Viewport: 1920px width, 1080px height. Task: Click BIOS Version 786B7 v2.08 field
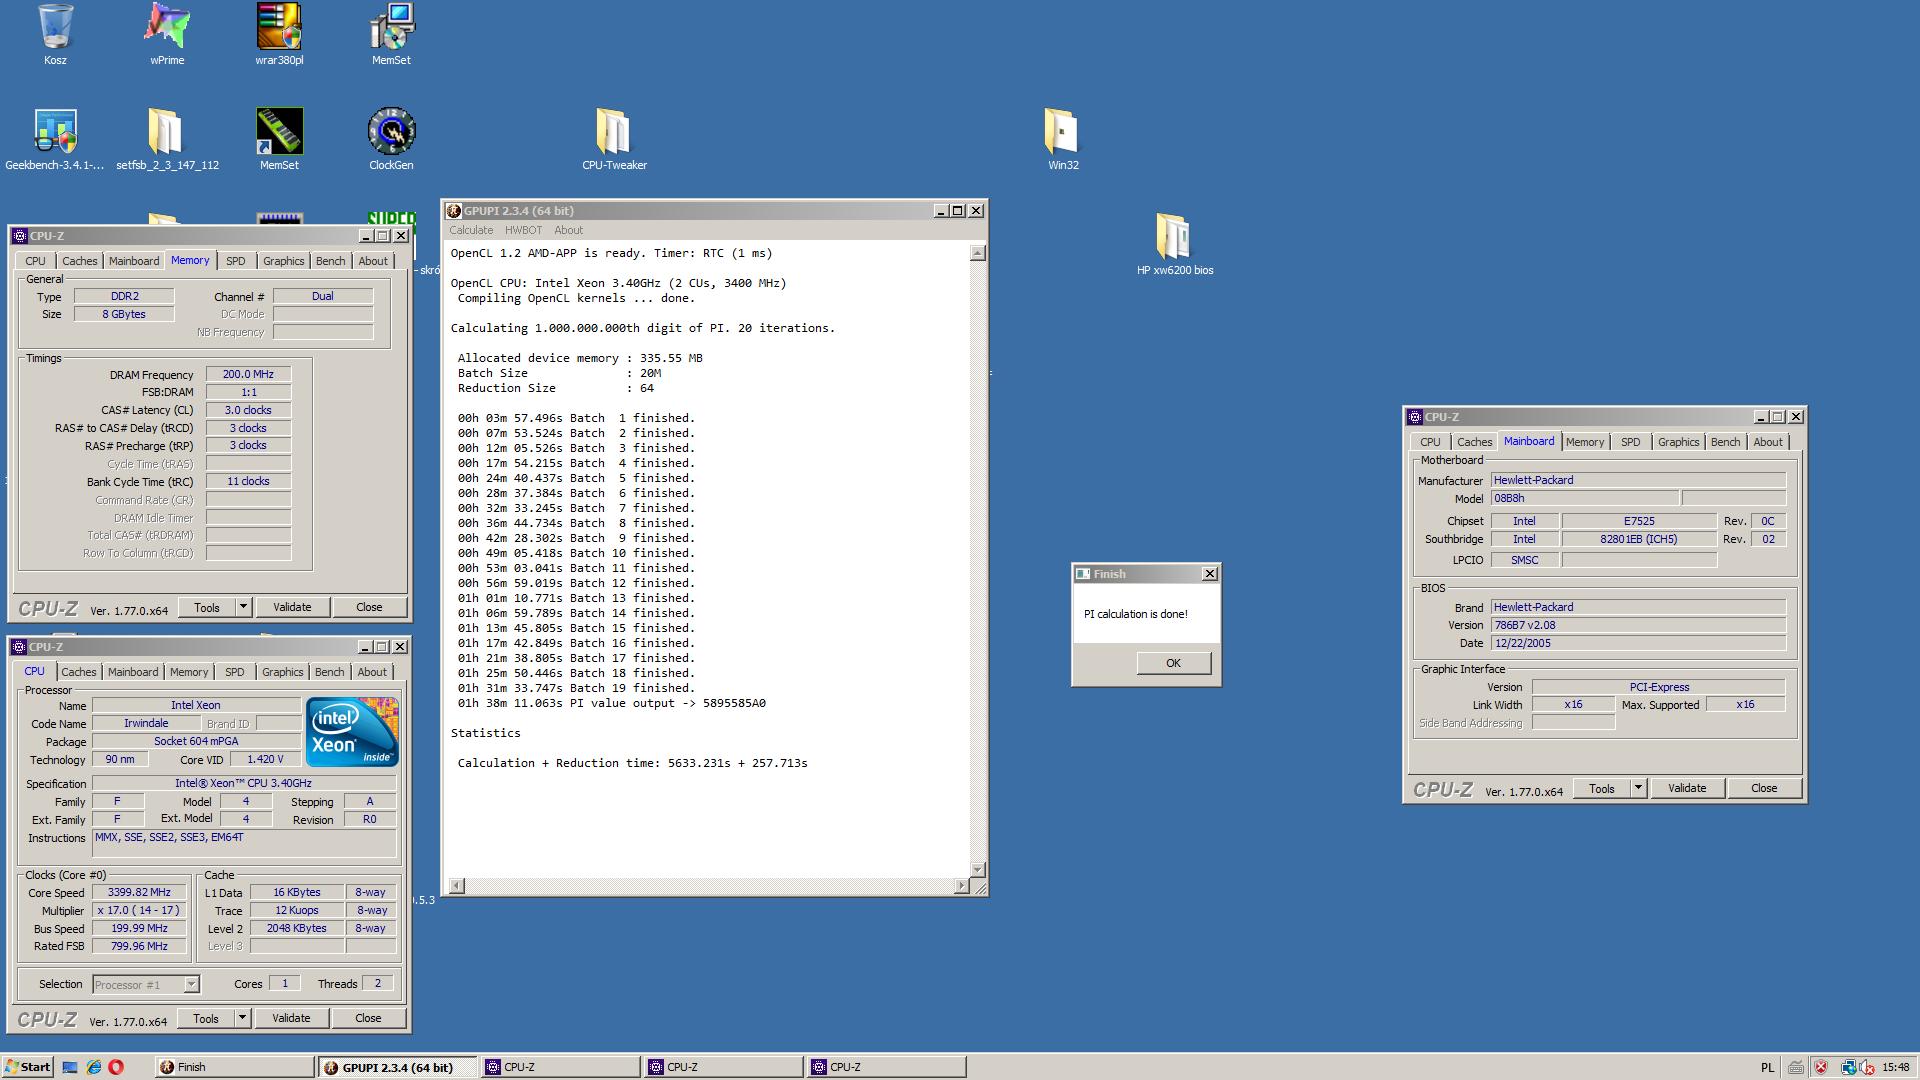(1638, 625)
